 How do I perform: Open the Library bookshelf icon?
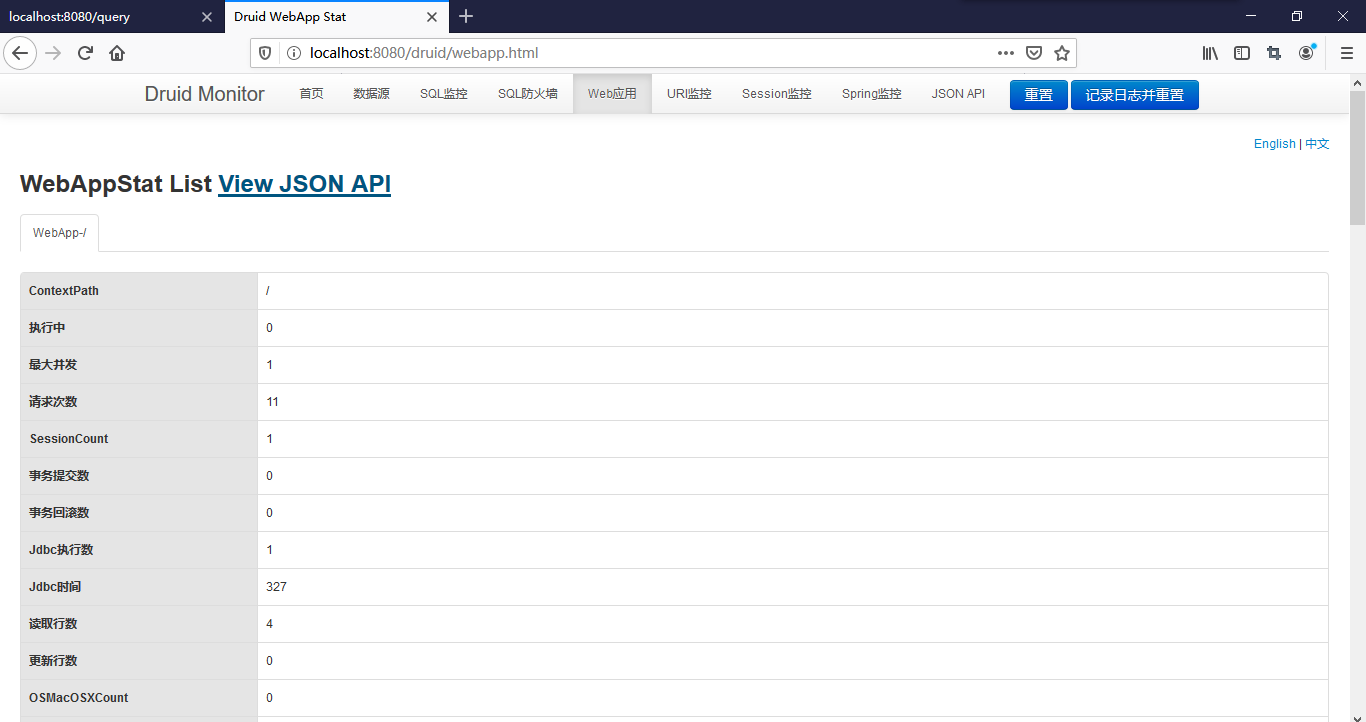[1210, 53]
